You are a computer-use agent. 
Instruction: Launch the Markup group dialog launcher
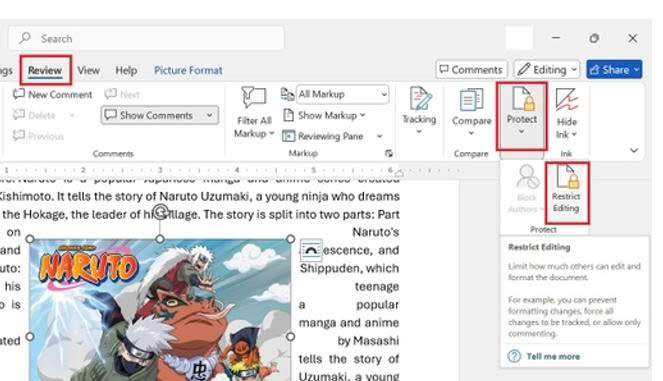click(389, 153)
